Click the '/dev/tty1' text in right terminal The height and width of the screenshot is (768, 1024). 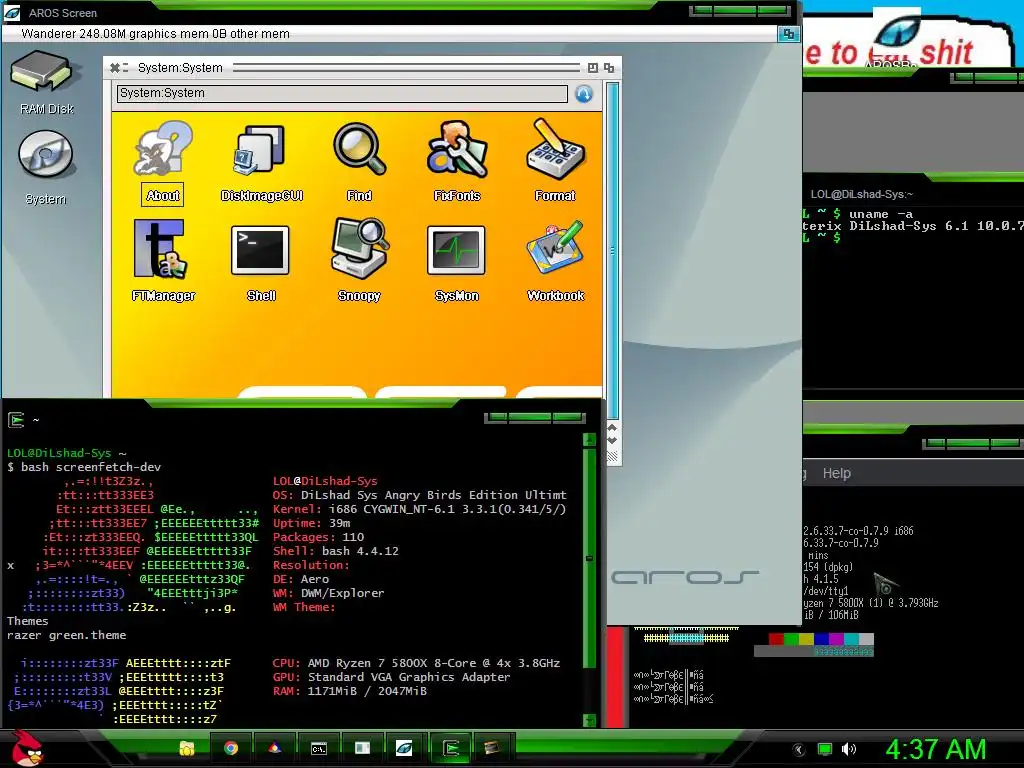click(x=825, y=591)
